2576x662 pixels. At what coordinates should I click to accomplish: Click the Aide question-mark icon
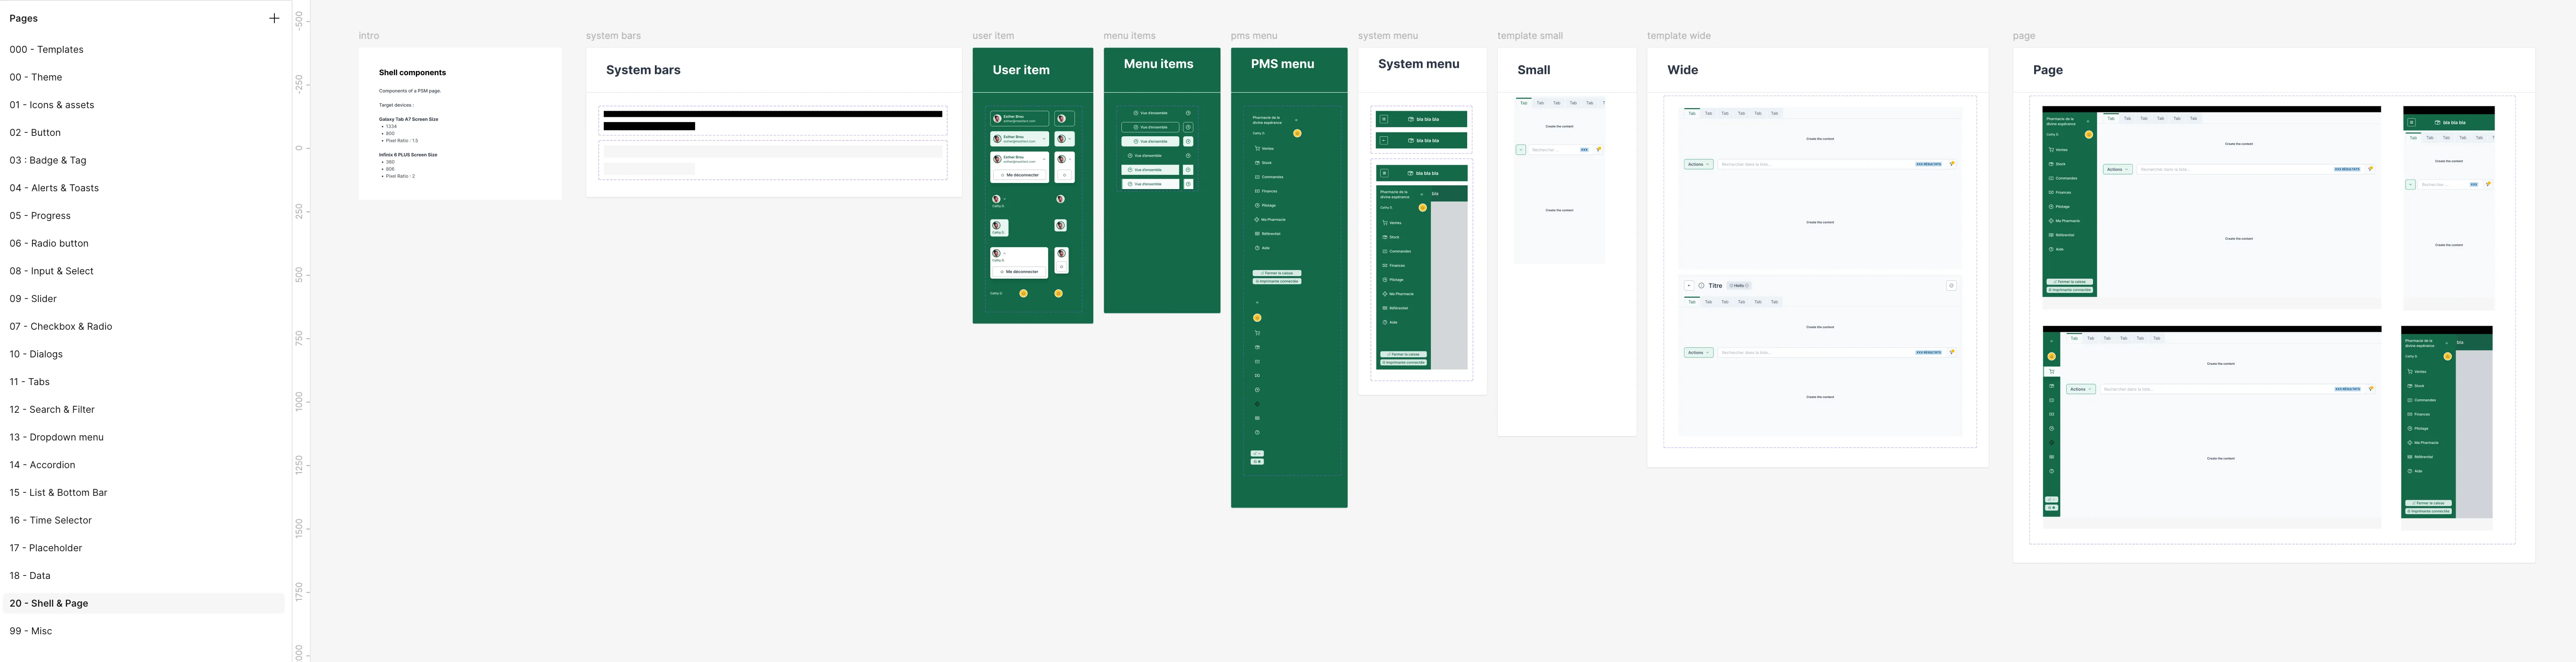point(1256,247)
